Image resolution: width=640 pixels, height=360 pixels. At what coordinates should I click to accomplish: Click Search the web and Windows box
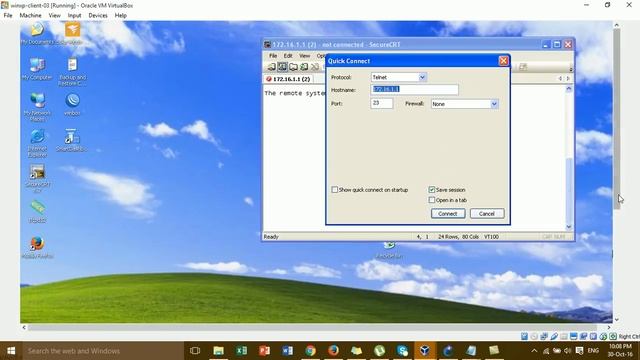pyautogui.click(x=103, y=351)
